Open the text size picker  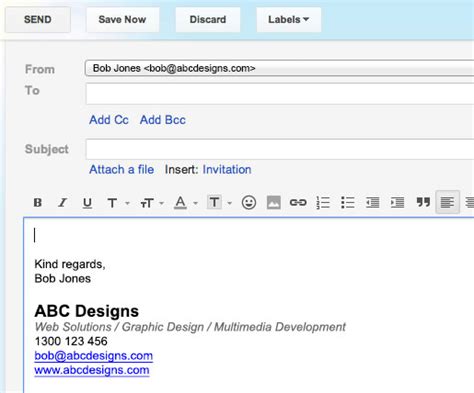point(147,203)
